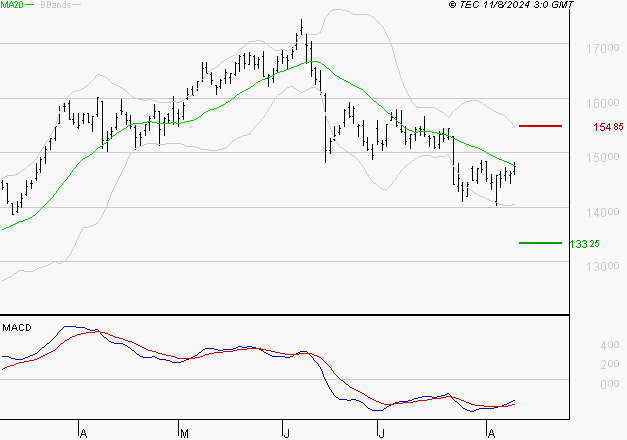
Task: Click the green 133.25 support value
Action: 584,244
